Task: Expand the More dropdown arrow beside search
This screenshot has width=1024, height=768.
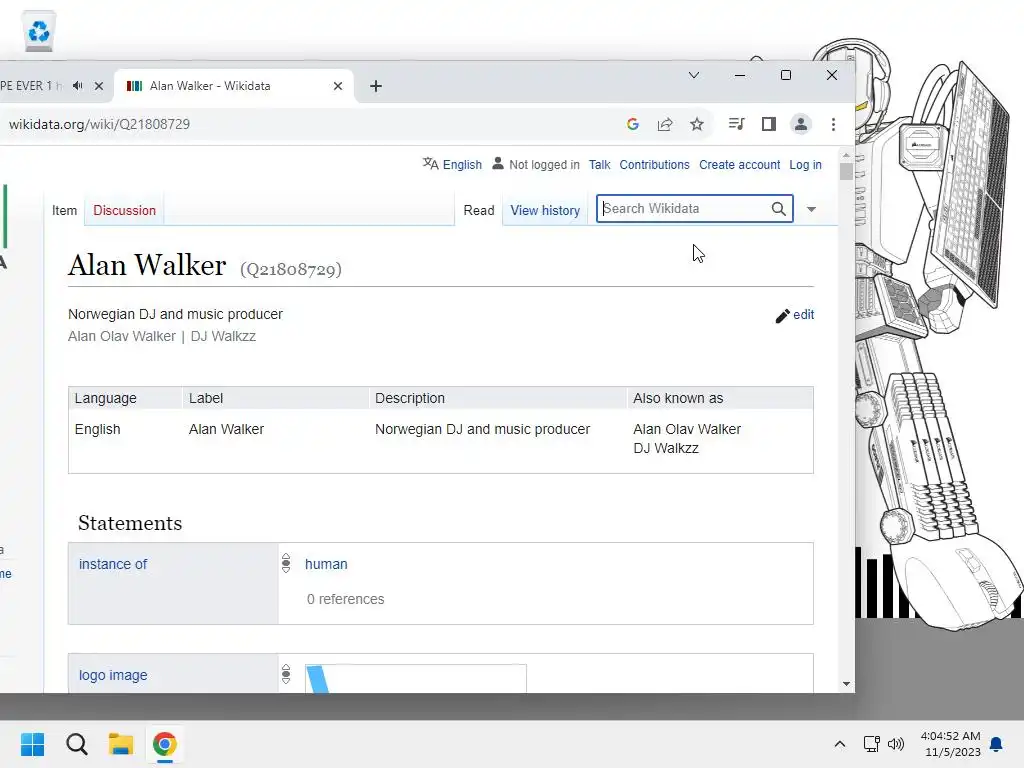Action: pos(811,209)
